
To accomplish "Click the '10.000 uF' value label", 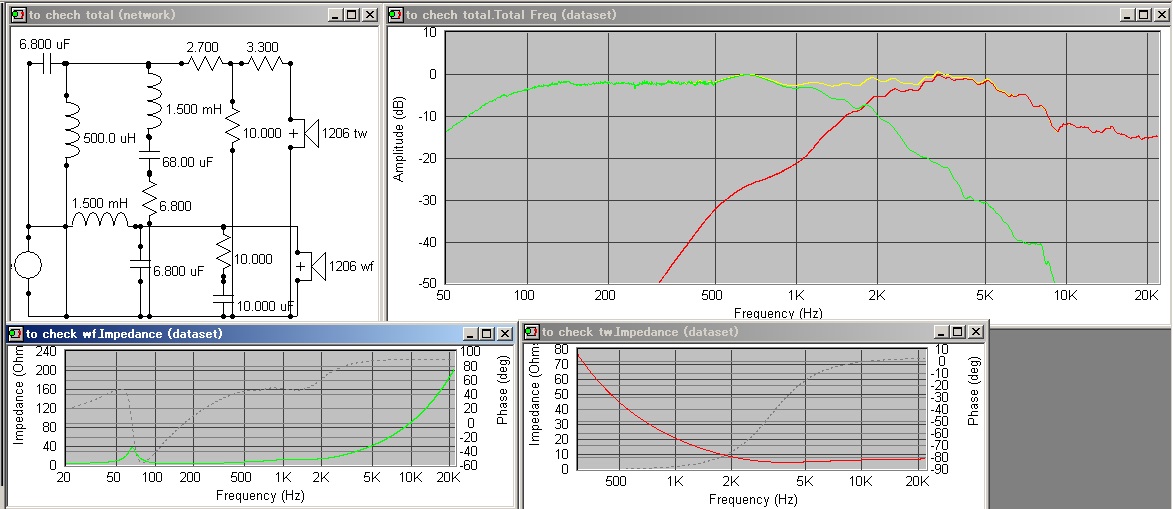I will point(266,306).
